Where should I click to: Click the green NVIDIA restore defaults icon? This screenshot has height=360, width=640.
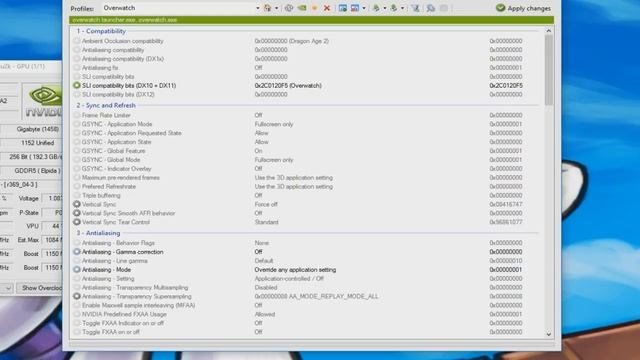tap(302, 8)
